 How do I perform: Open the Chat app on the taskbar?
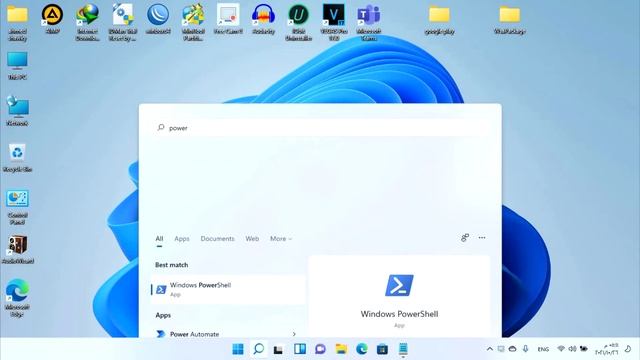tap(320, 349)
